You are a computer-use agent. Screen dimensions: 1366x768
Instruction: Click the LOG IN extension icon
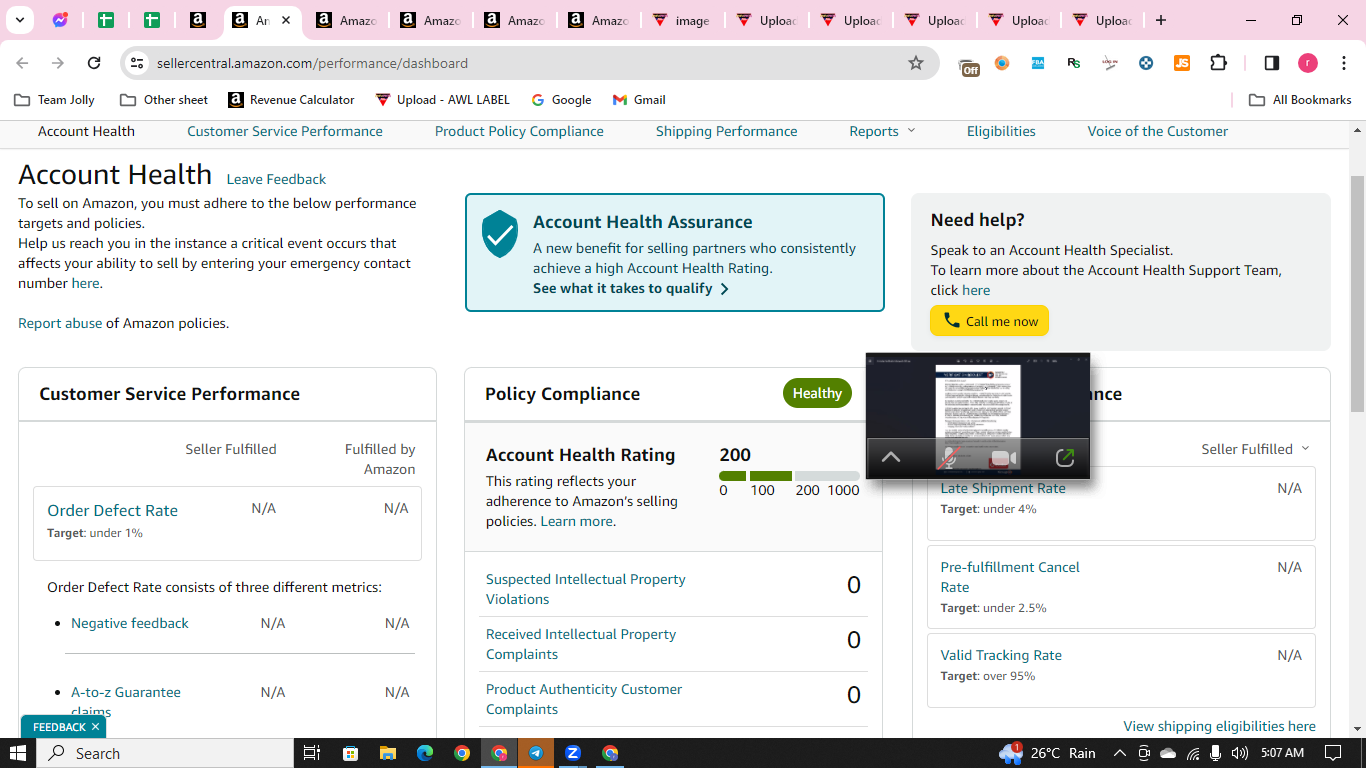pos(1110,63)
